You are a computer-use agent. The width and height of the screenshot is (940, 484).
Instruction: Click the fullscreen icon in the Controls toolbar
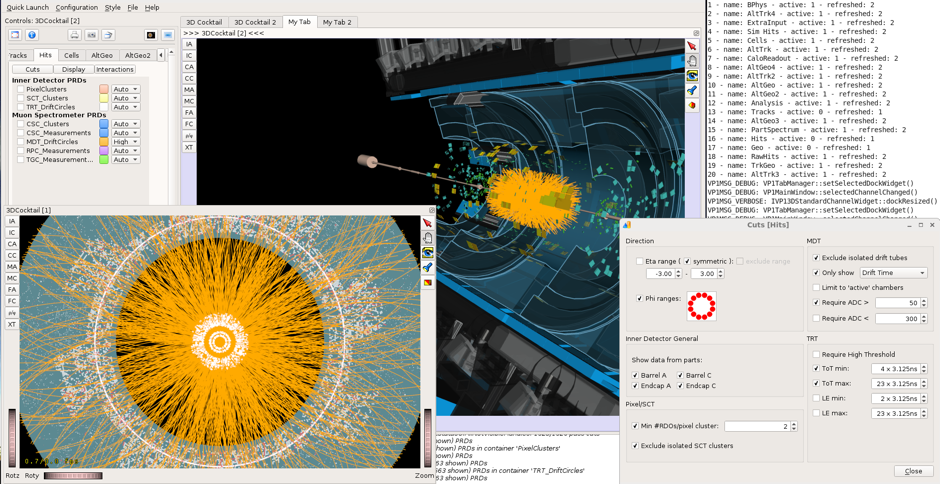15,35
